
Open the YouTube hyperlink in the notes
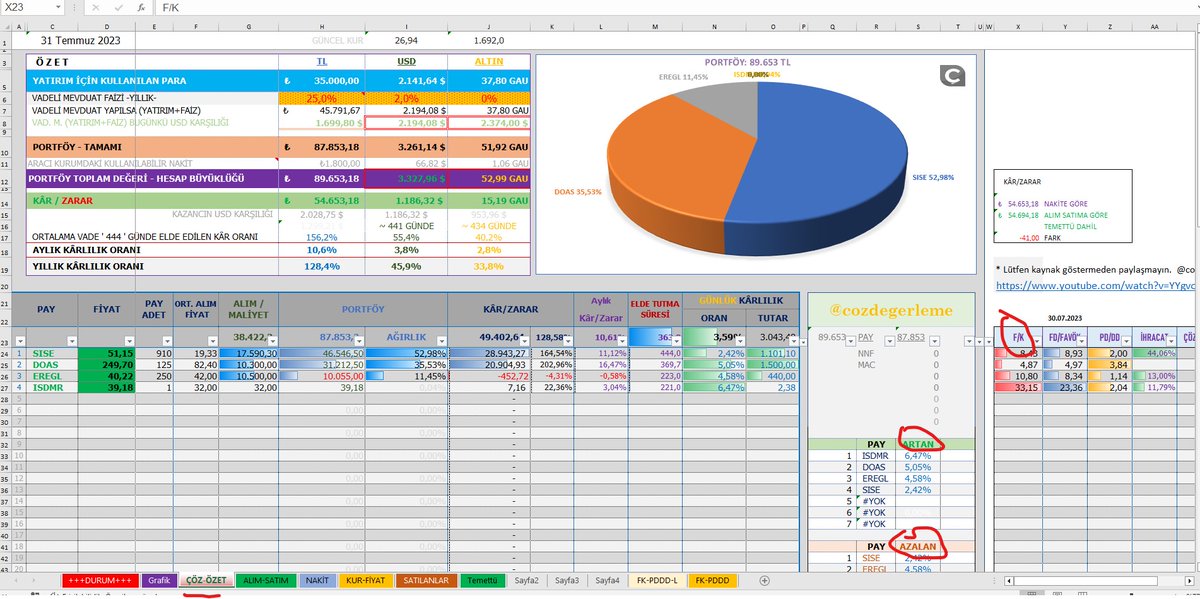pos(1097,286)
